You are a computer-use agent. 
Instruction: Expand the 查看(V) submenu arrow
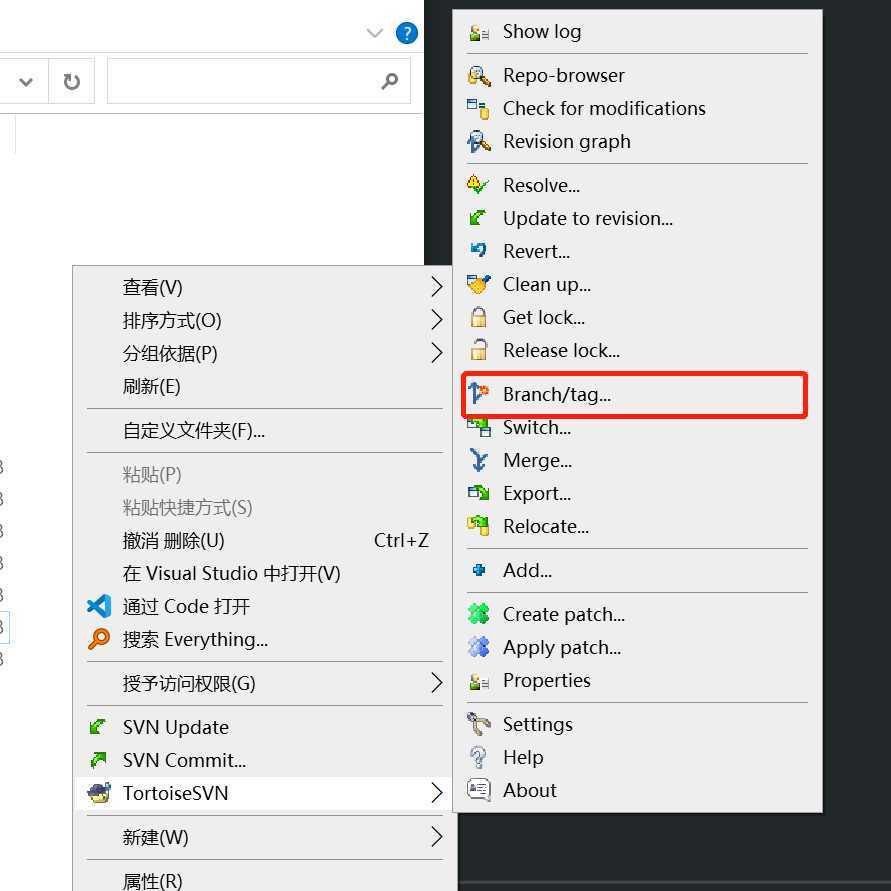coord(436,287)
